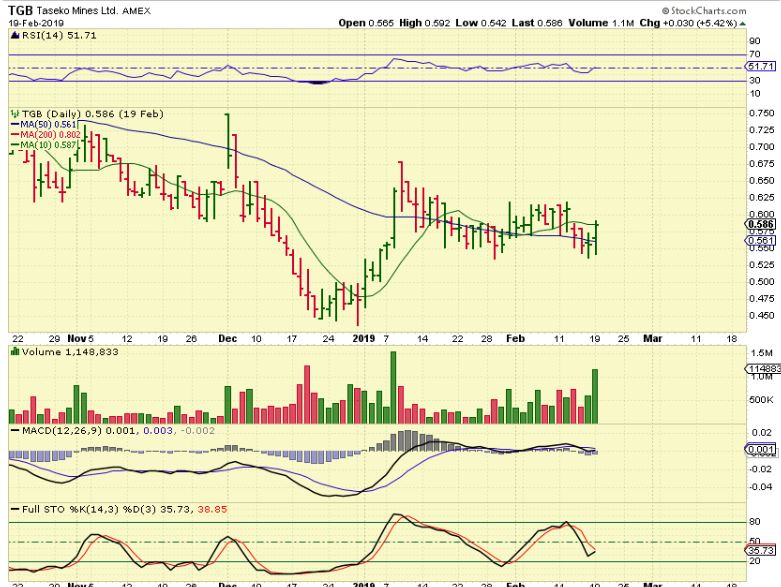
Task: Click the Taseko Mines Ltd. company name
Action: click(76, 10)
